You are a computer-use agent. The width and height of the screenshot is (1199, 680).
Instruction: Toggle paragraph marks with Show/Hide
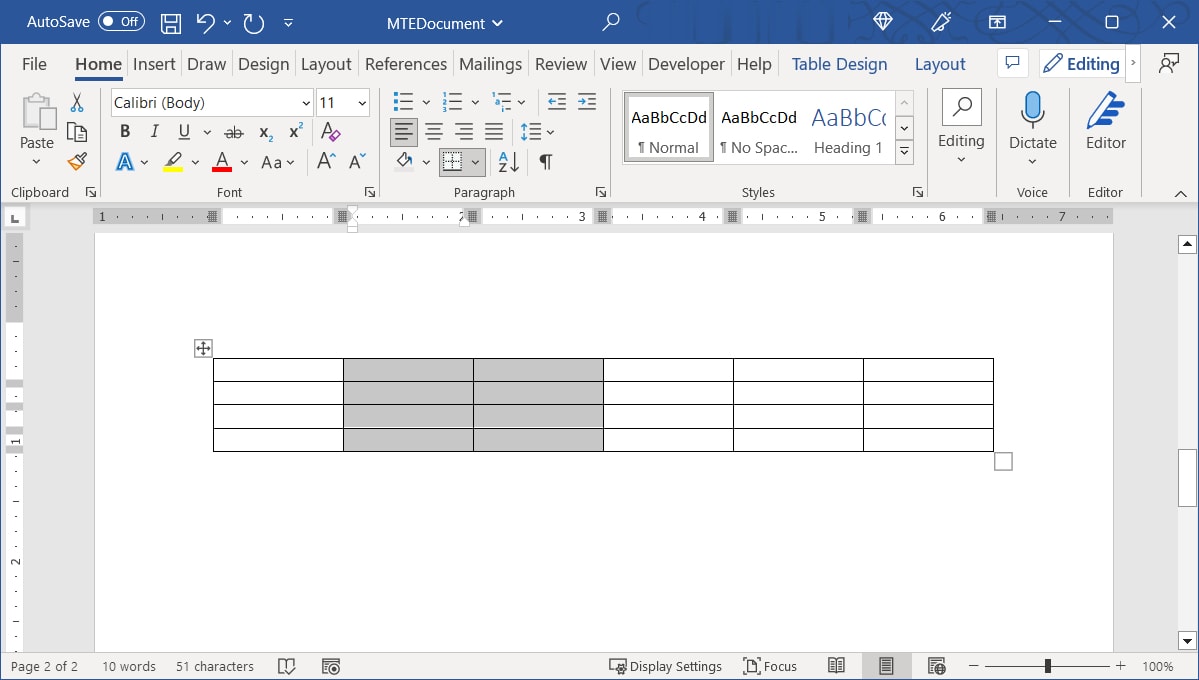click(x=545, y=161)
